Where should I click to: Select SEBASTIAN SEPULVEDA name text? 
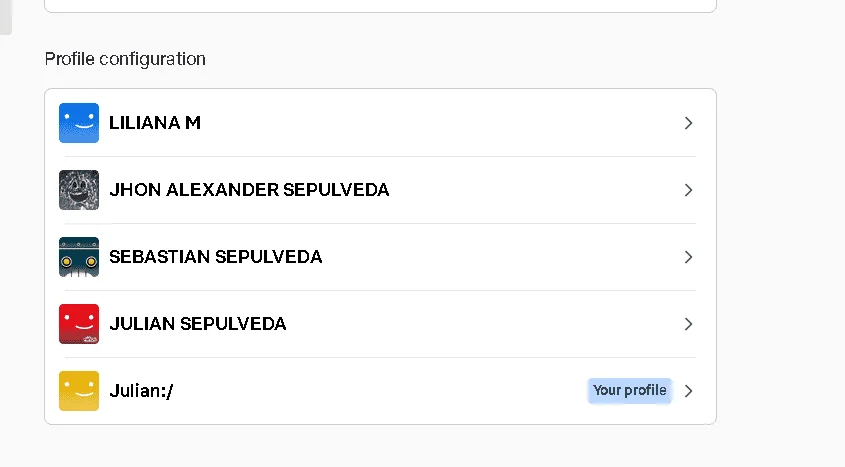coord(216,257)
